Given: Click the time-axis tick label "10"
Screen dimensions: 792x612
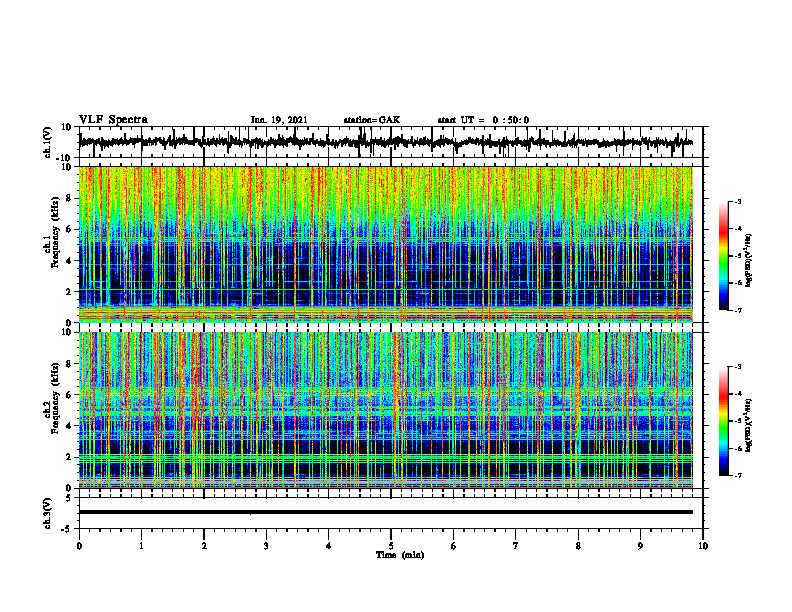Looking at the screenshot, I should (x=703, y=546).
